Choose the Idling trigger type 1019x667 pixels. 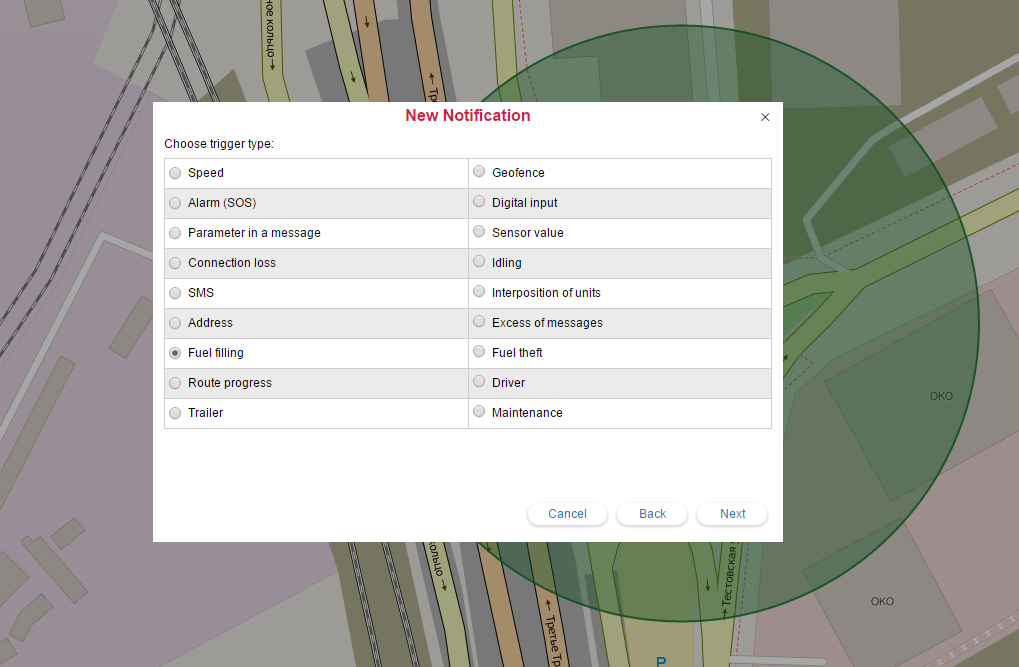tap(479, 262)
